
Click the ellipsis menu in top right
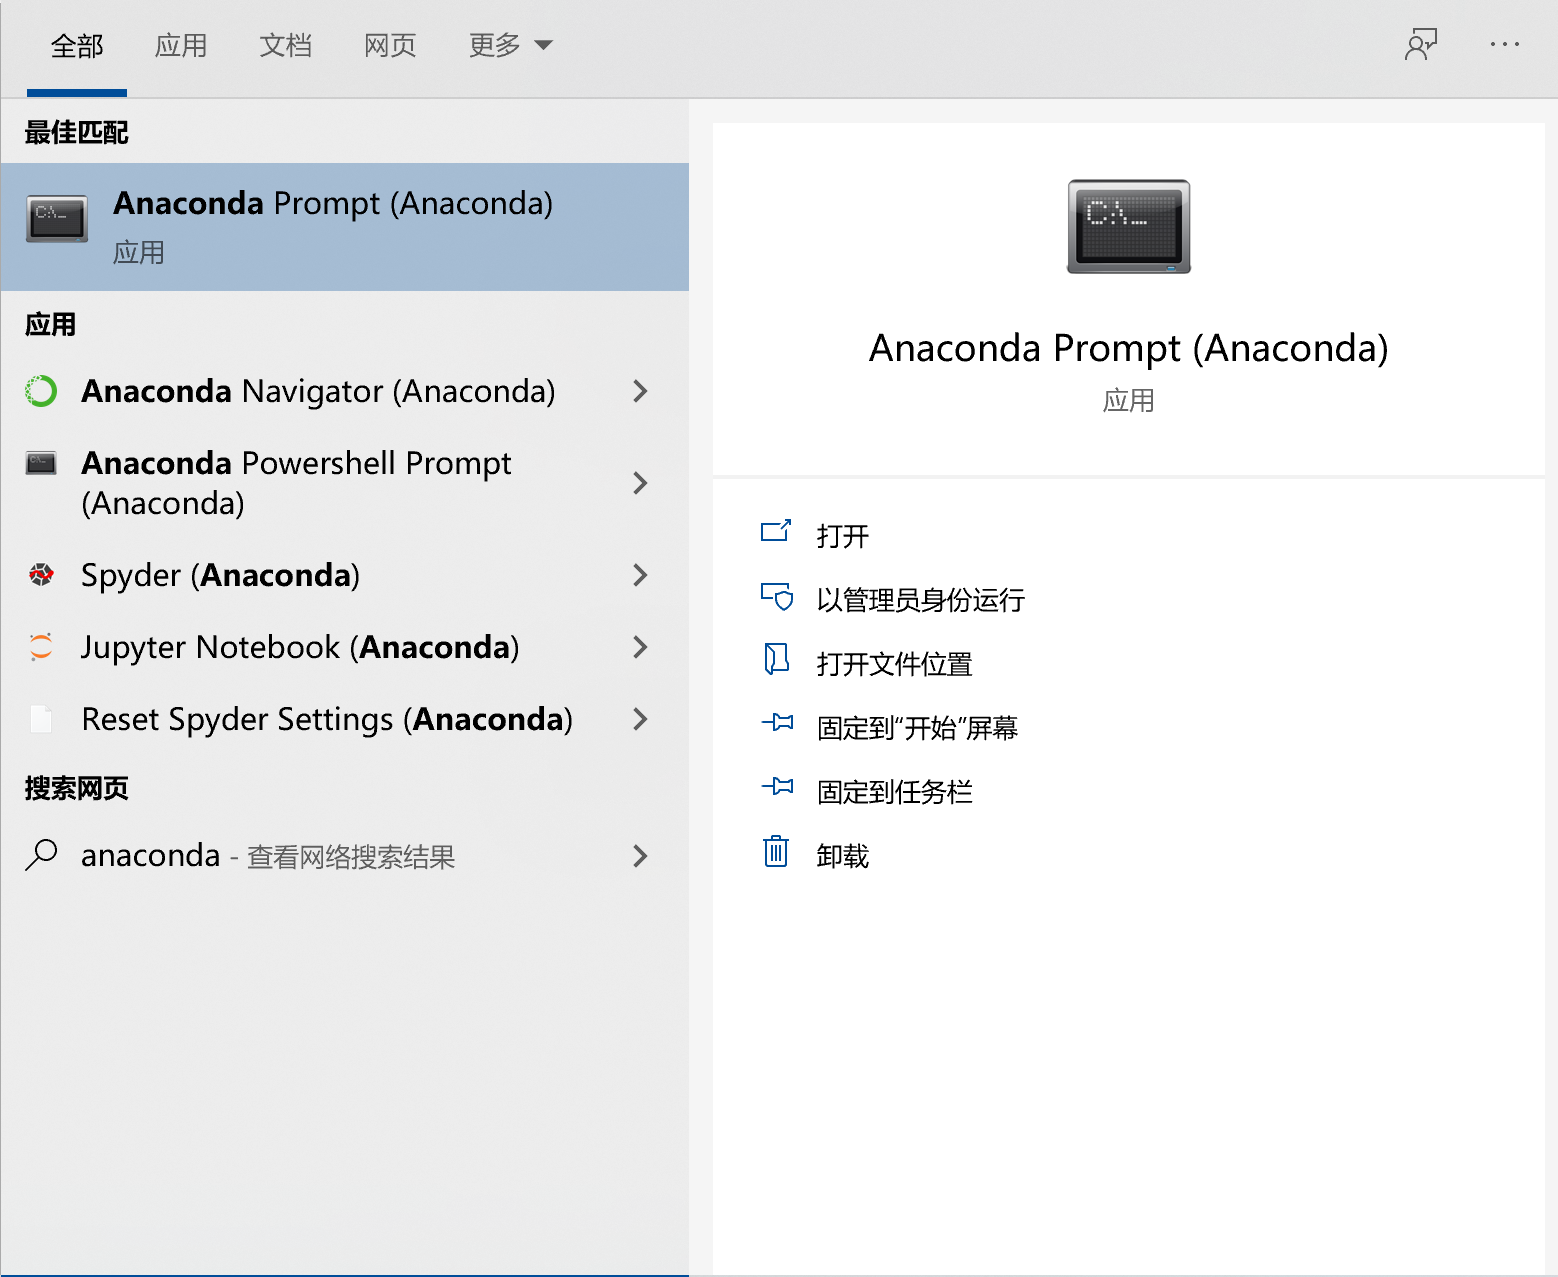tap(1504, 45)
